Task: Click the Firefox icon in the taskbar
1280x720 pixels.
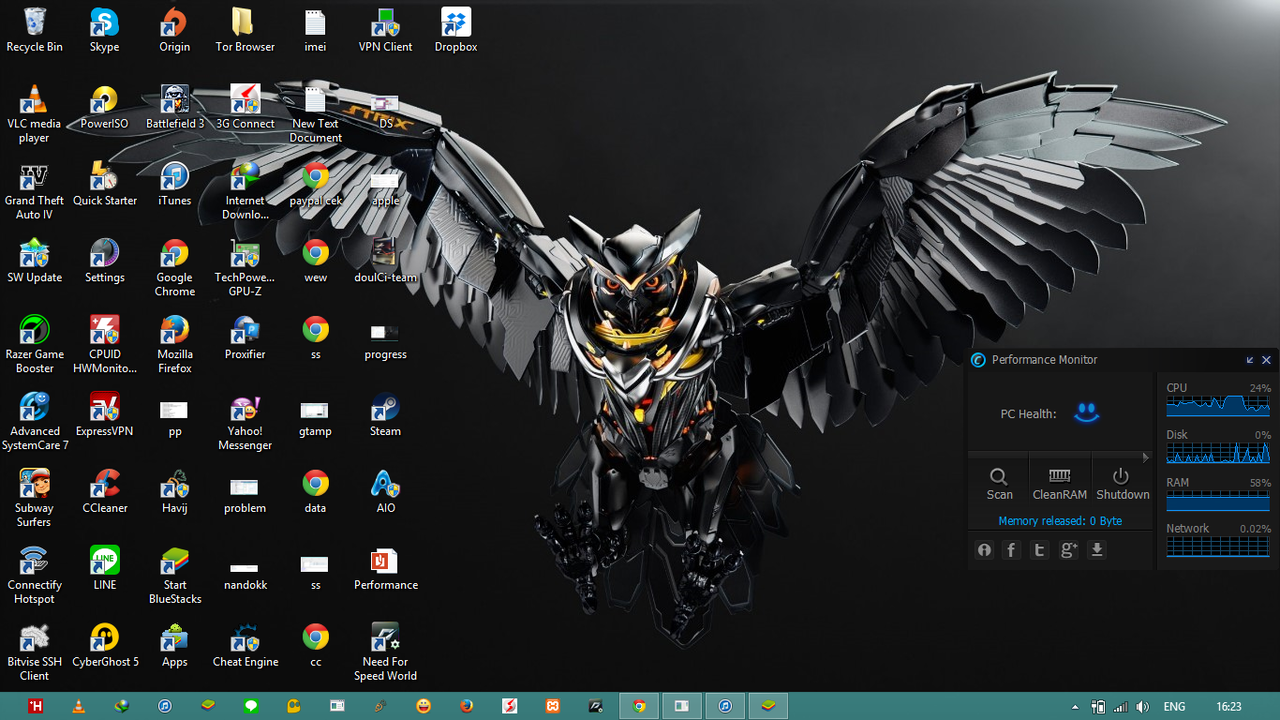Action: click(466, 706)
